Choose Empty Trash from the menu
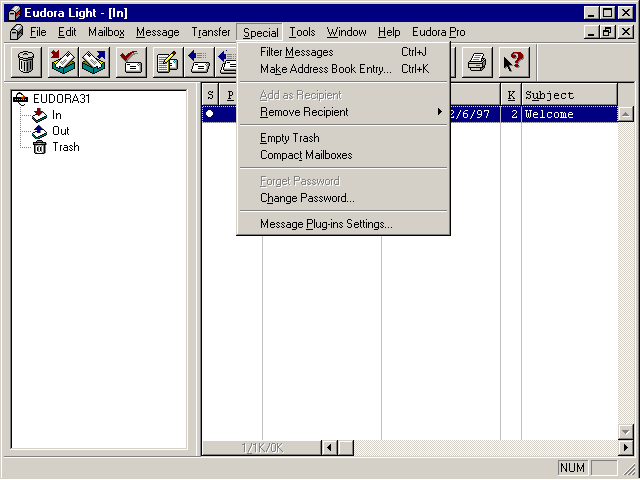Image resolution: width=640 pixels, height=480 pixels. point(343,138)
